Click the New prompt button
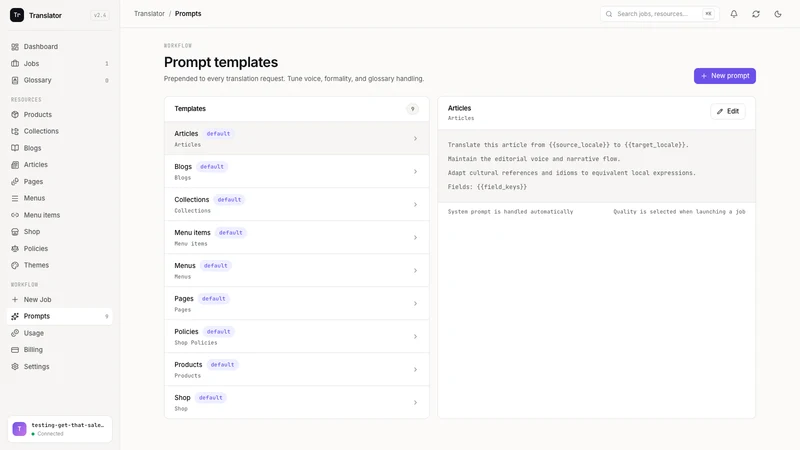 pos(724,76)
